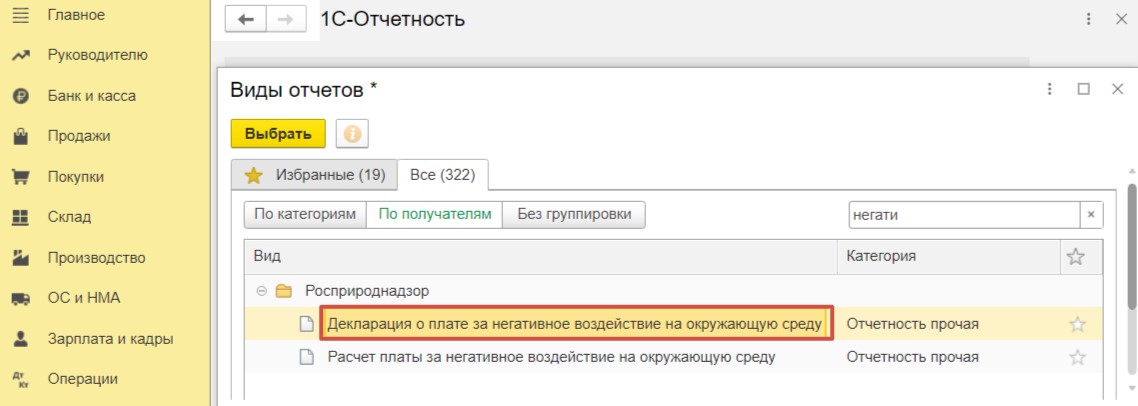This screenshot has width=1138, height=406.
Task: Switch to the Избранные (19) tab
Action: coord(314,175)
